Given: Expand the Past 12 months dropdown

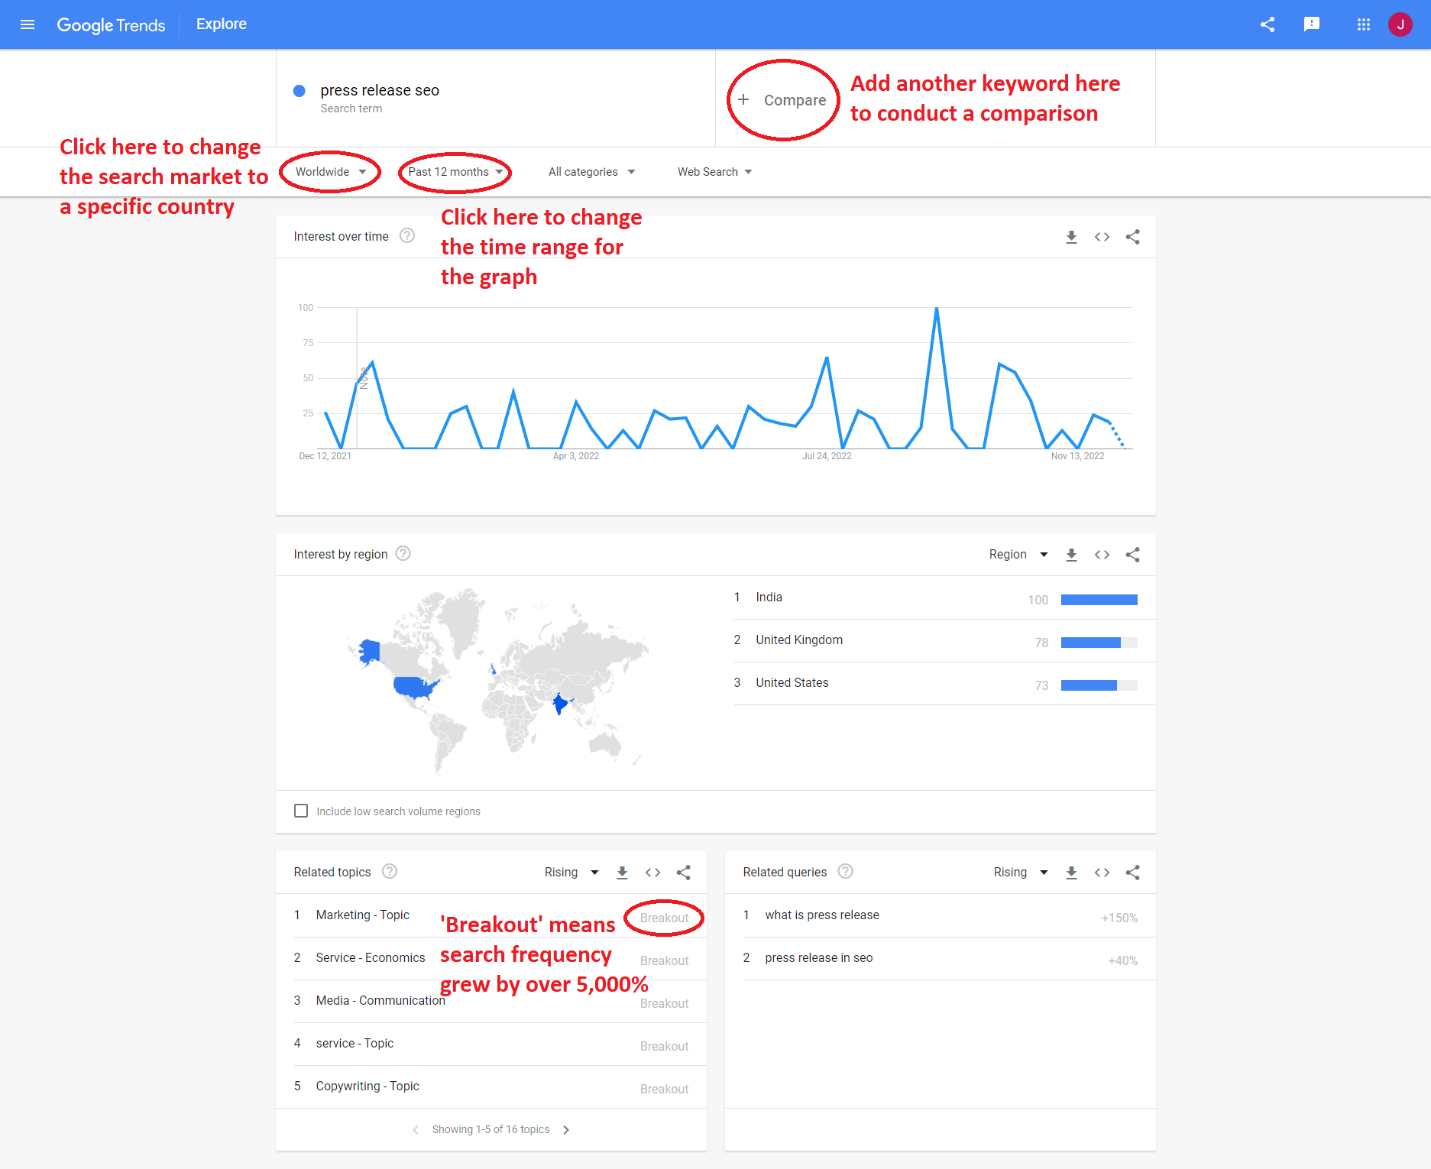Looking at the screenshot, I should [455, 172].
